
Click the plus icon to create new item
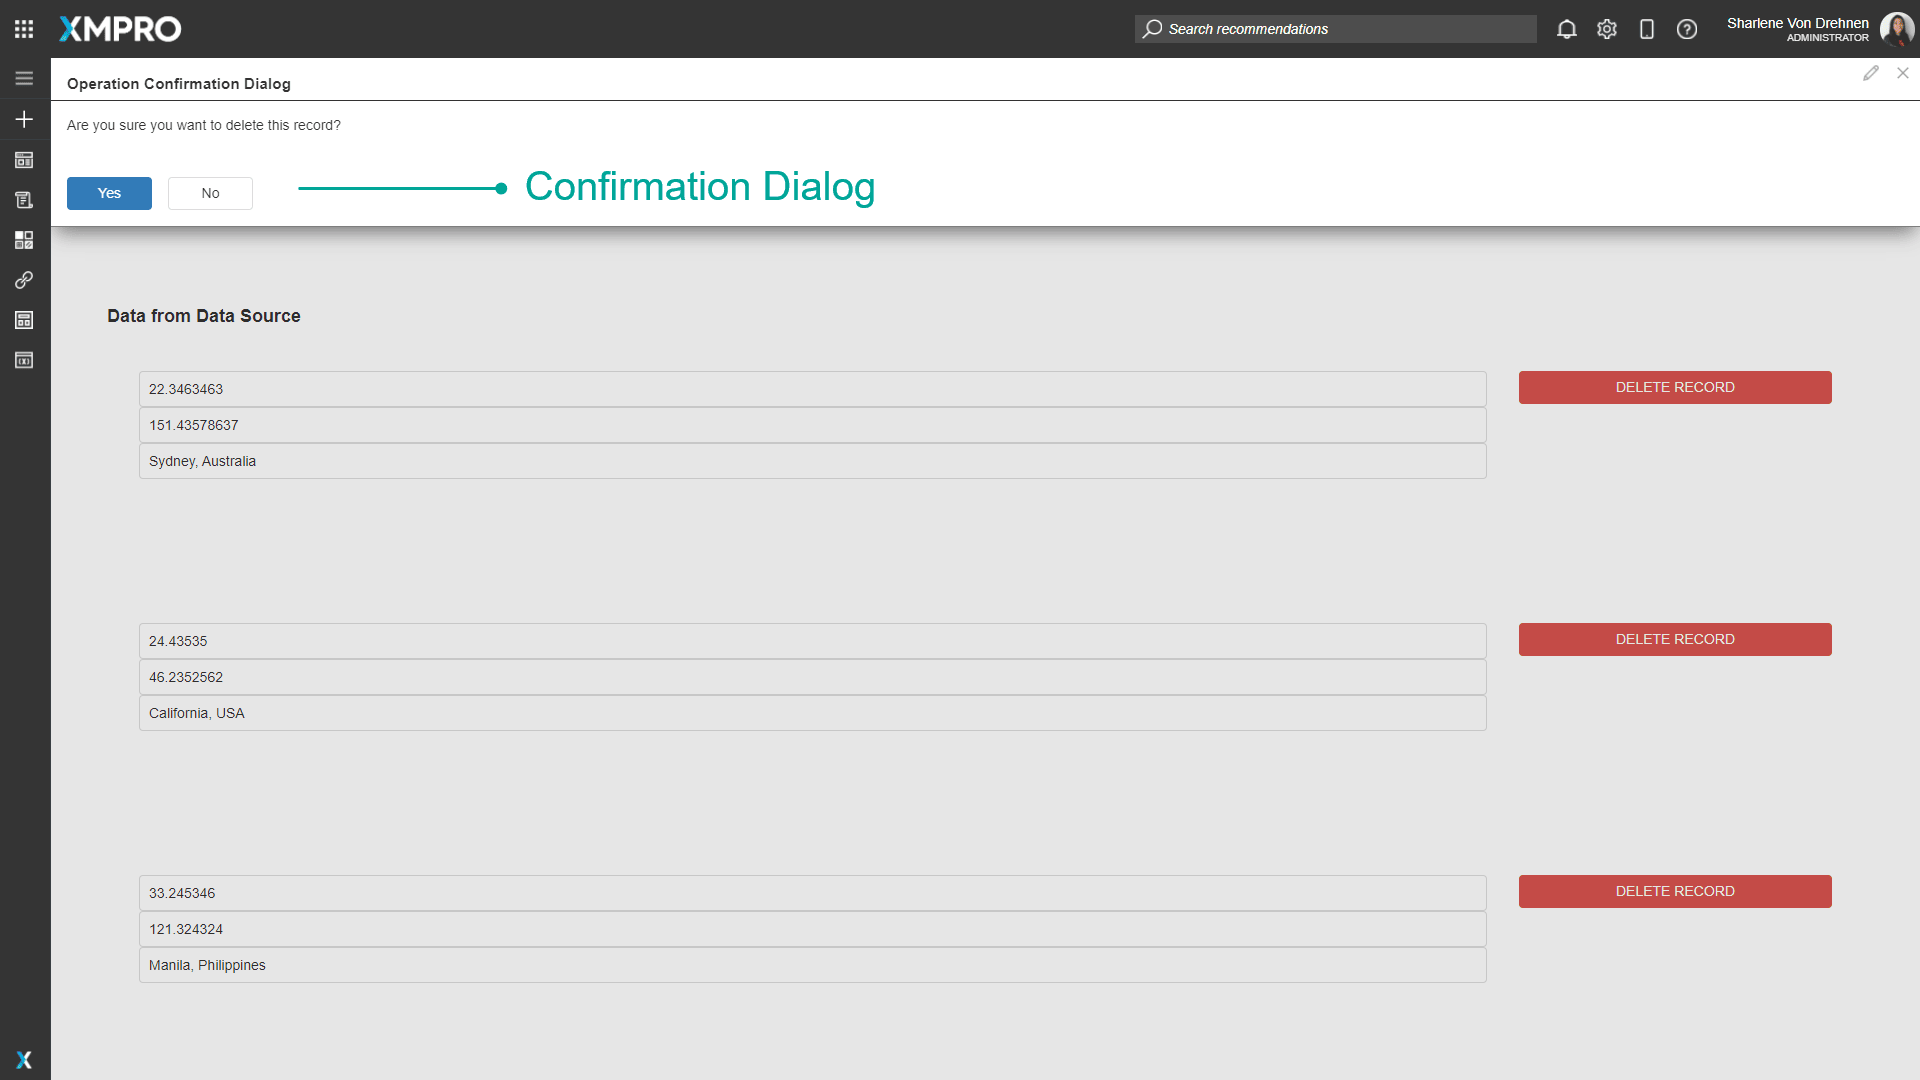pos(24,119)
